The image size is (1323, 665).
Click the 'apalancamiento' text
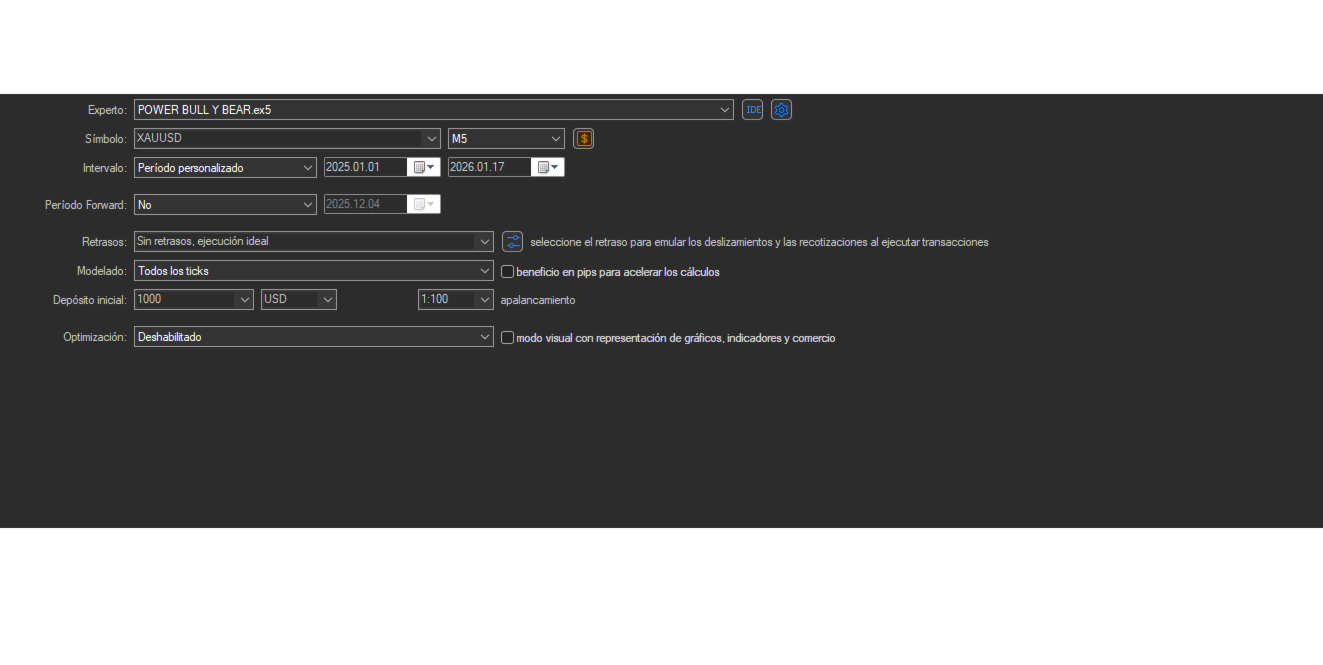pos(538,300)
